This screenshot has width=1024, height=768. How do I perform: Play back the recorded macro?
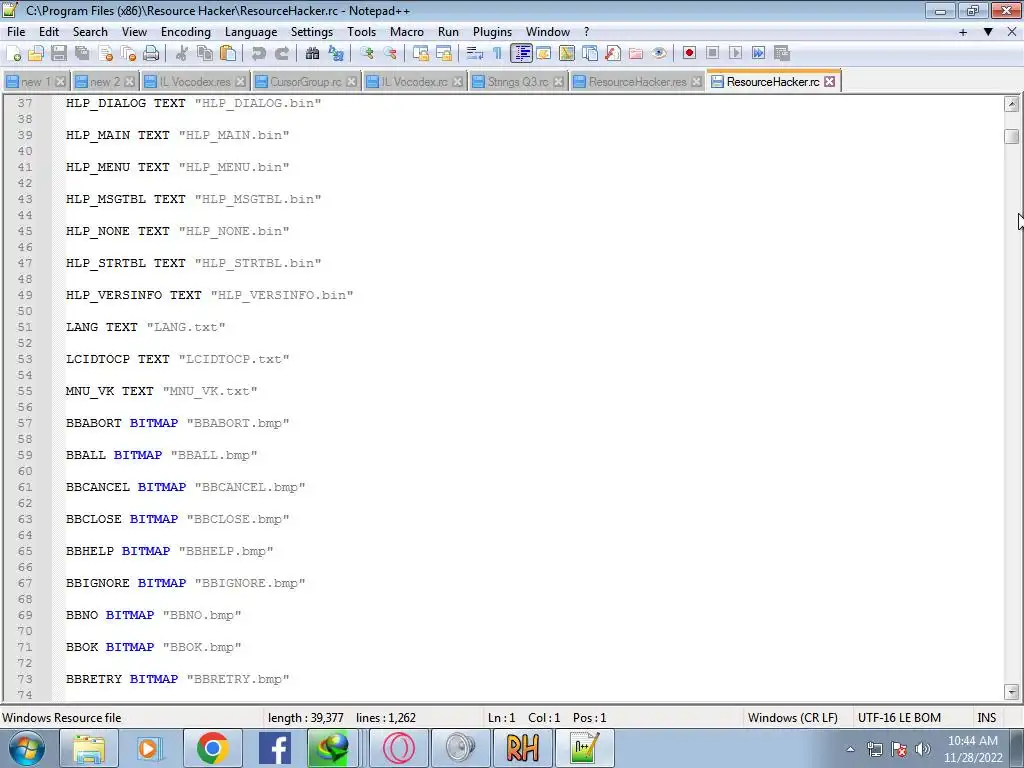pyautogui.click(x=735, y=54)
